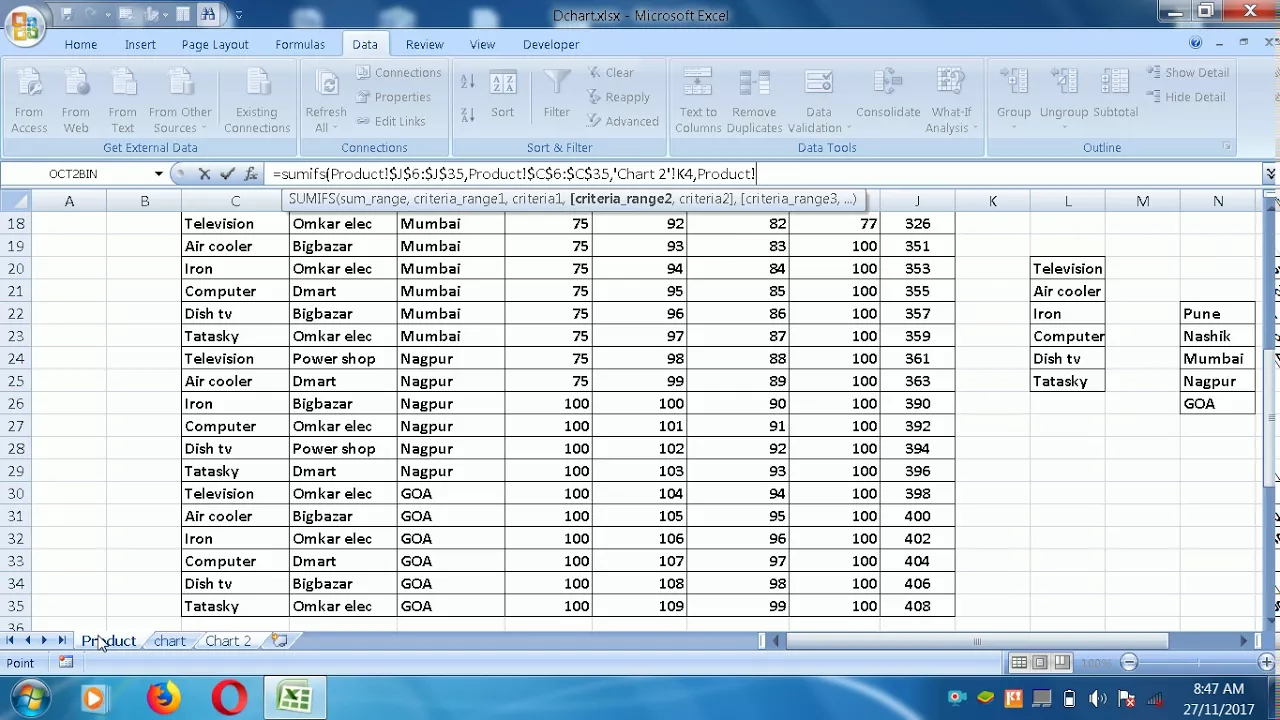Viewport: 1280px width, 720px height.
Task: Open the Name Box dropdown arrow
Action: point(158,174)
